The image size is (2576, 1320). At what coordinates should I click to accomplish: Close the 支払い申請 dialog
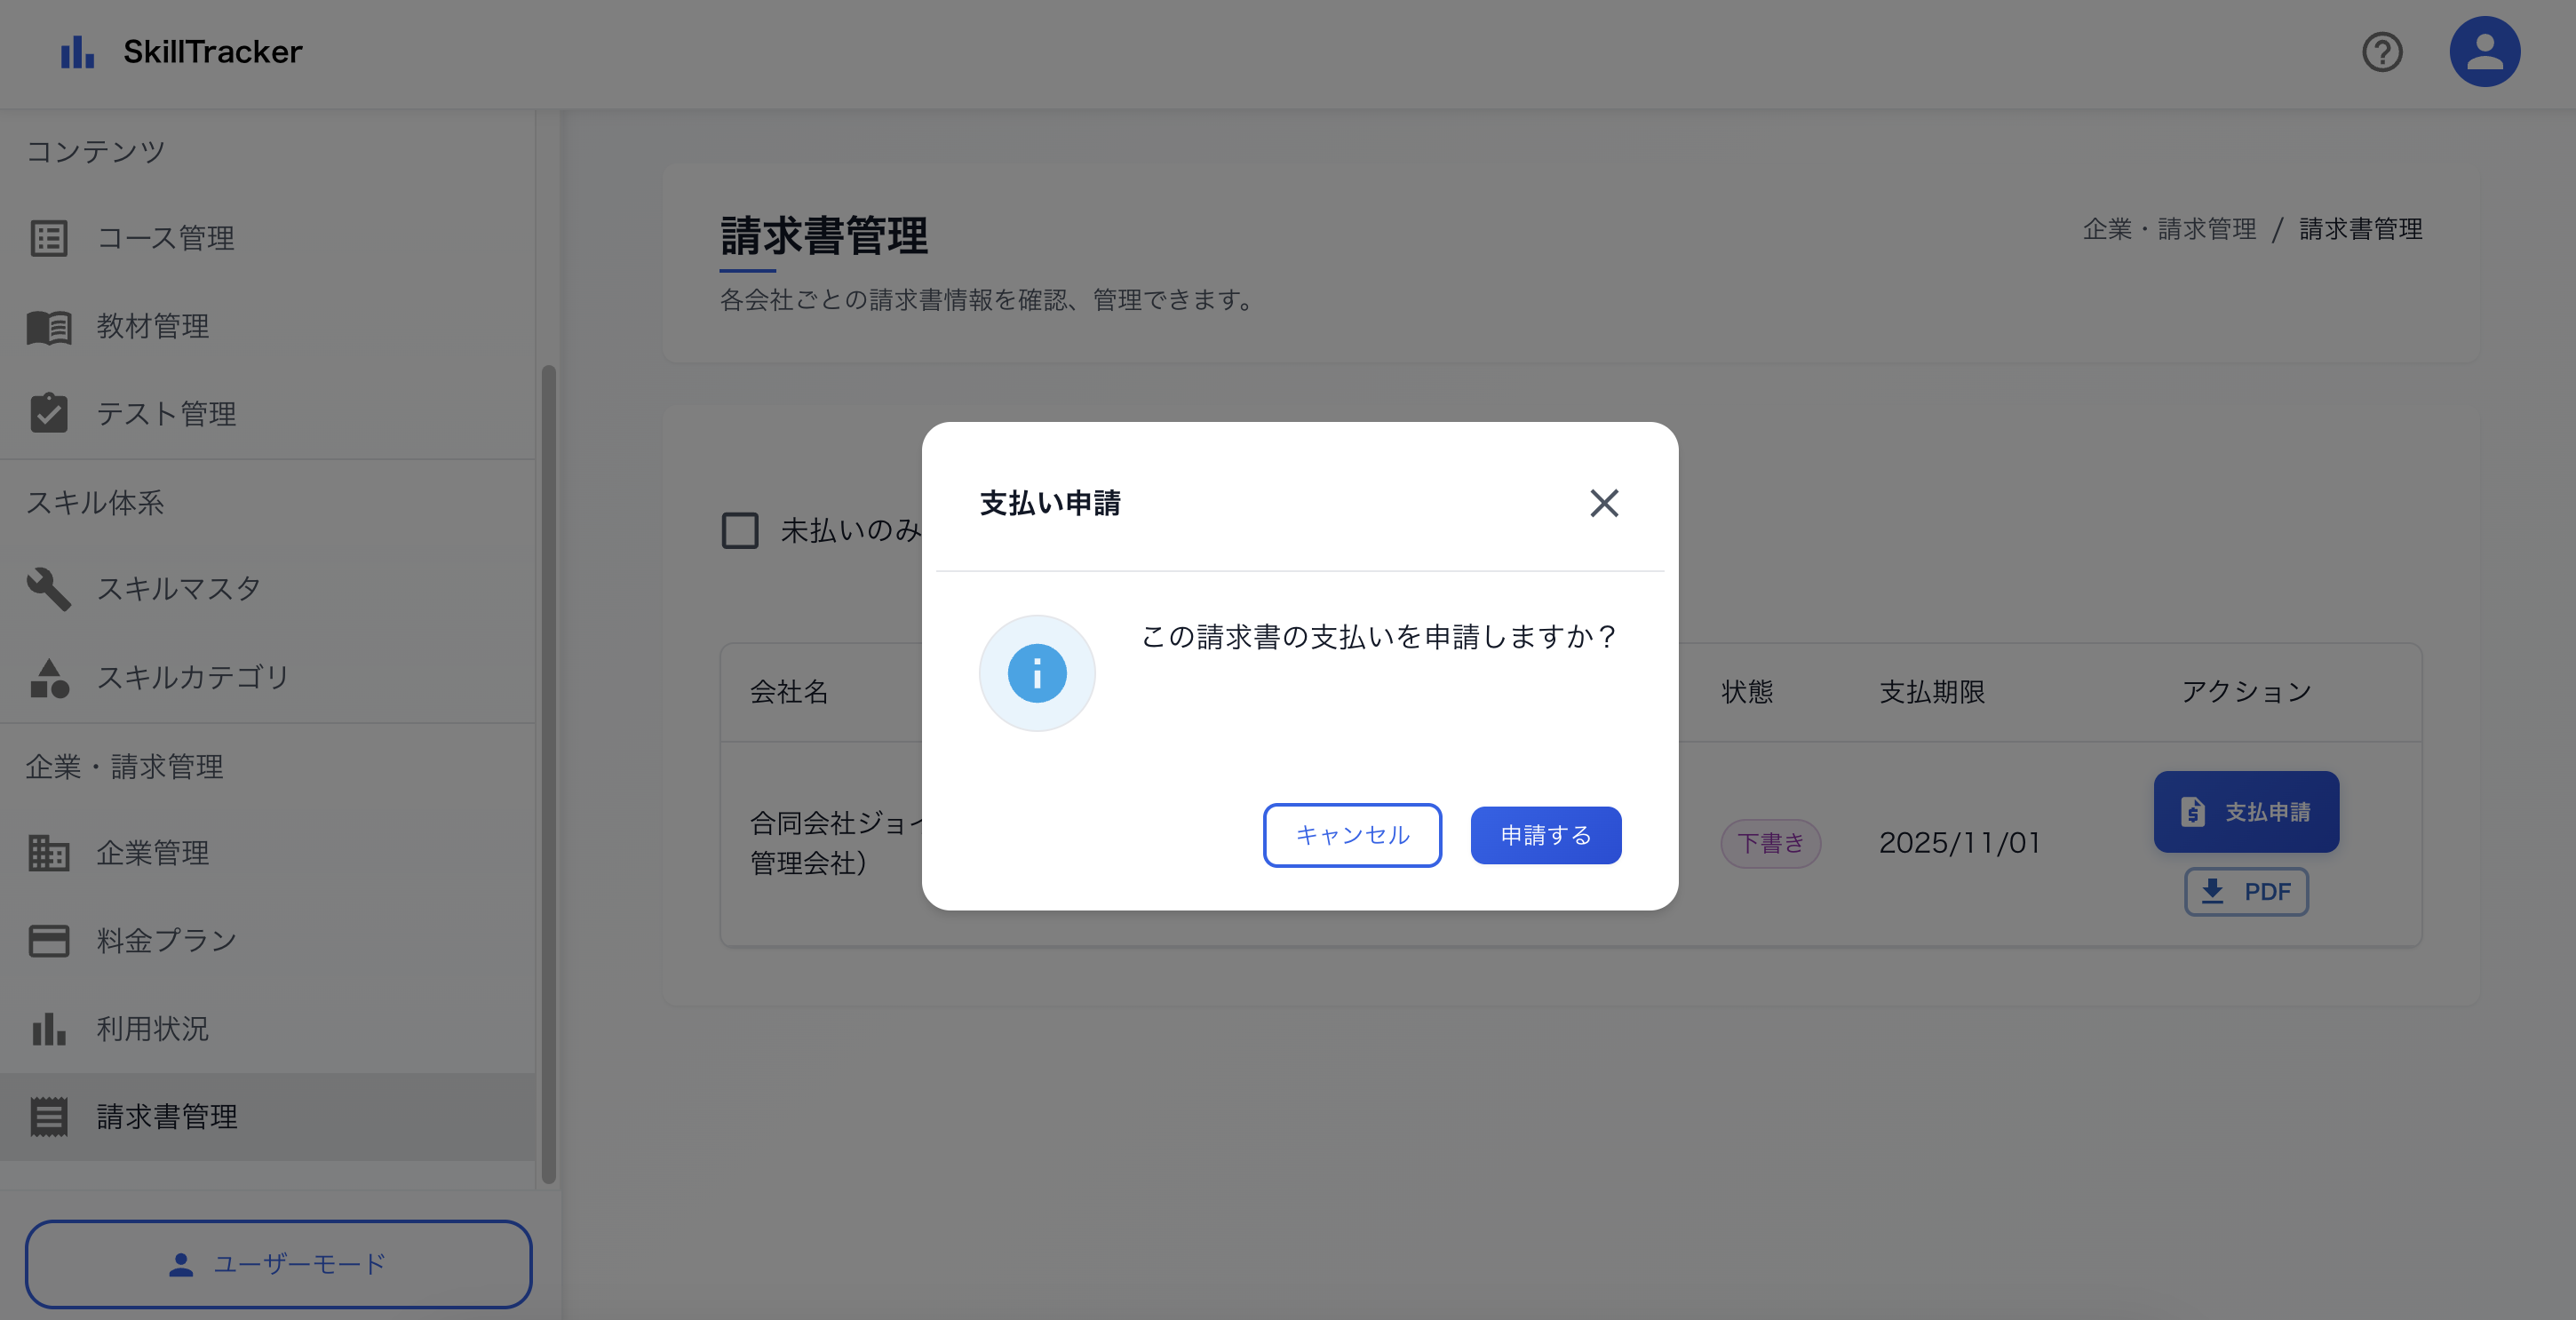point(1605,504)
